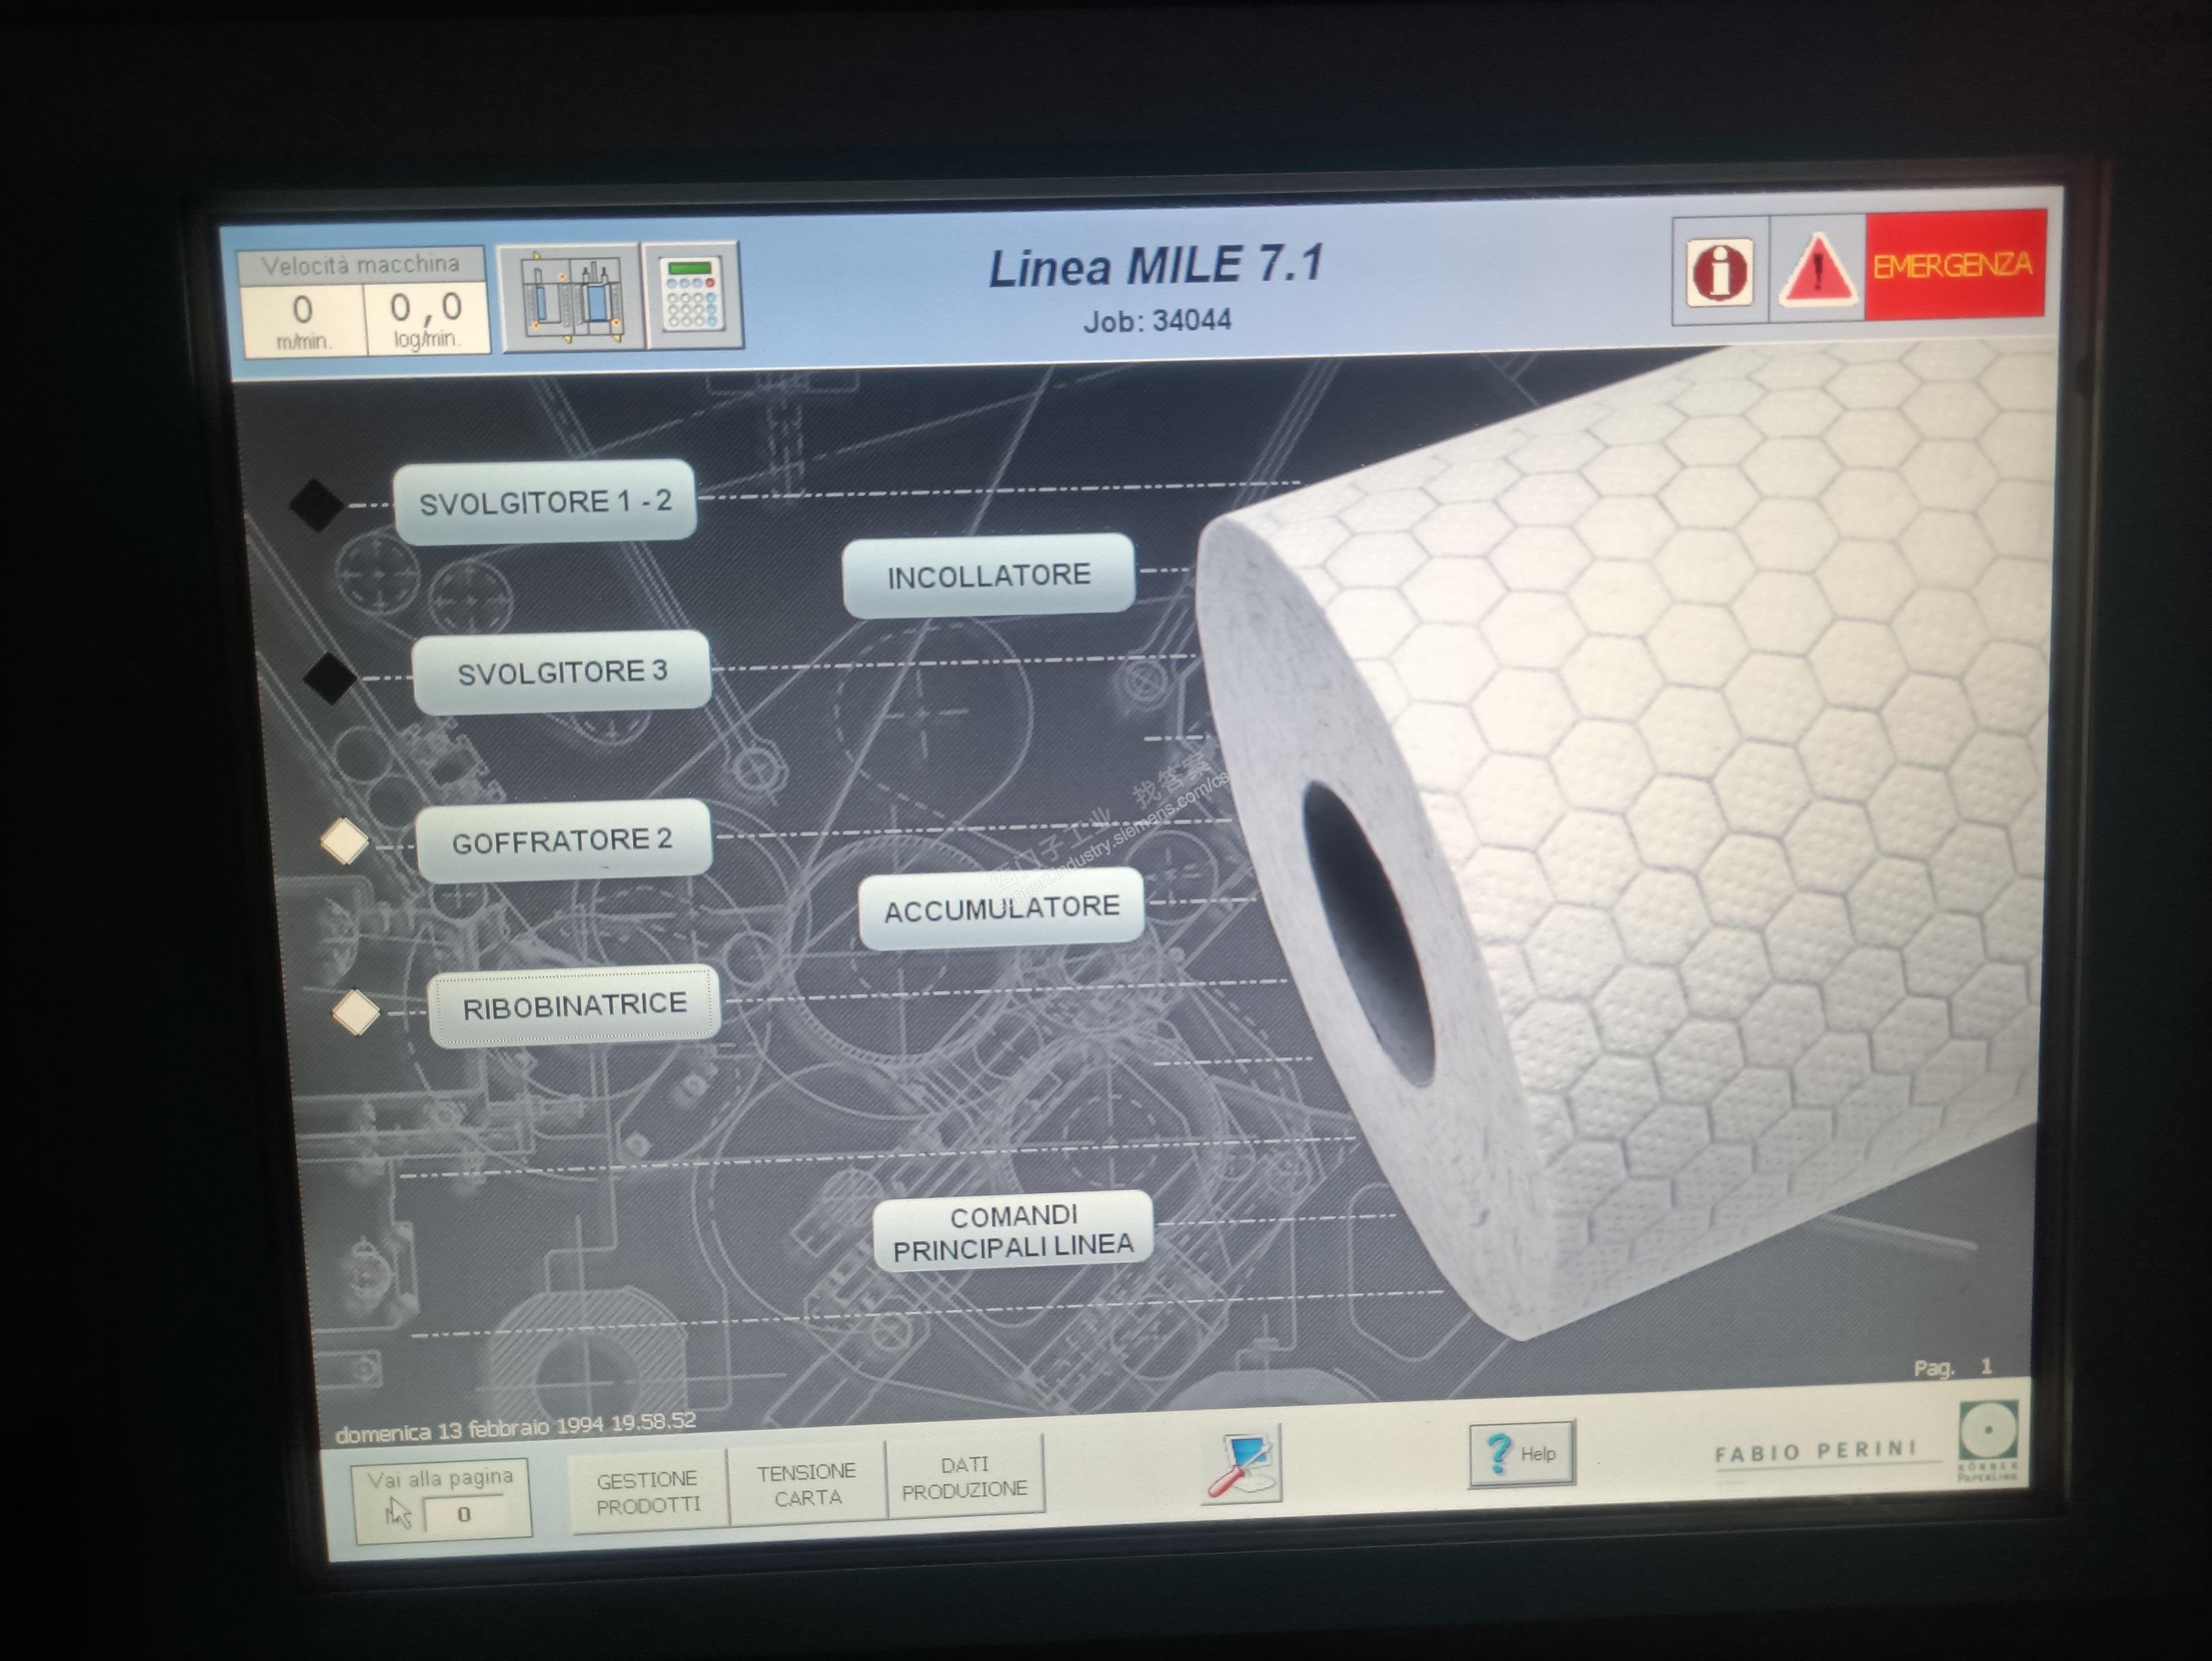Open COMANDI PRINCIPALI LINEA page
Screen dimensions: 2212x1661
[1013, 1231]
